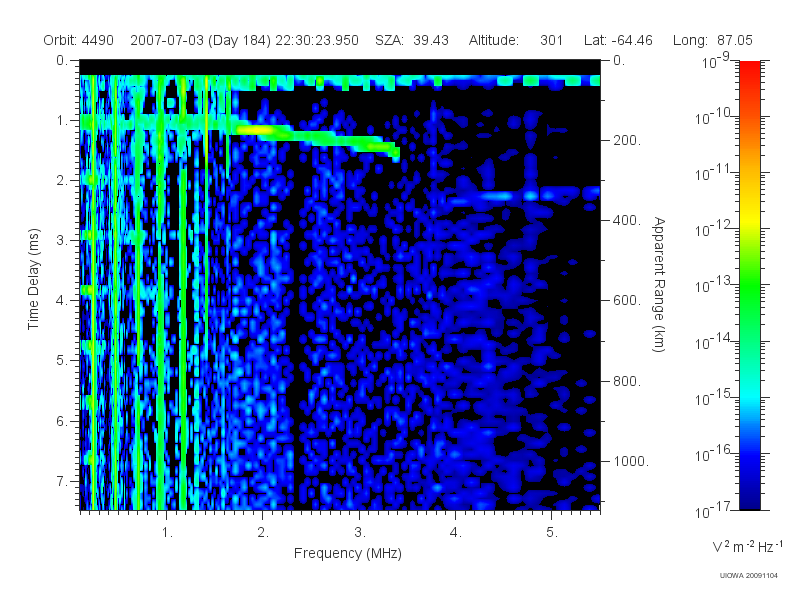The image size is (800, 600).
Task: Click the 1000. tick on the apparent range axis
Action: 631,461
